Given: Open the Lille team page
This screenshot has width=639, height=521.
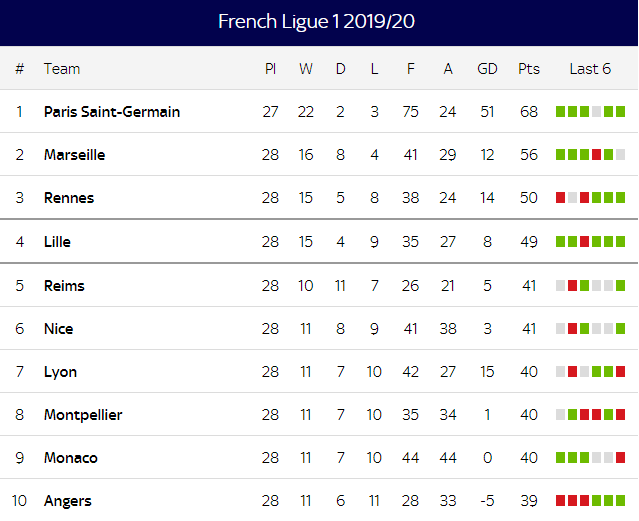Looking at the screenshot, I should pyautogui.click(x=57, y=242).
